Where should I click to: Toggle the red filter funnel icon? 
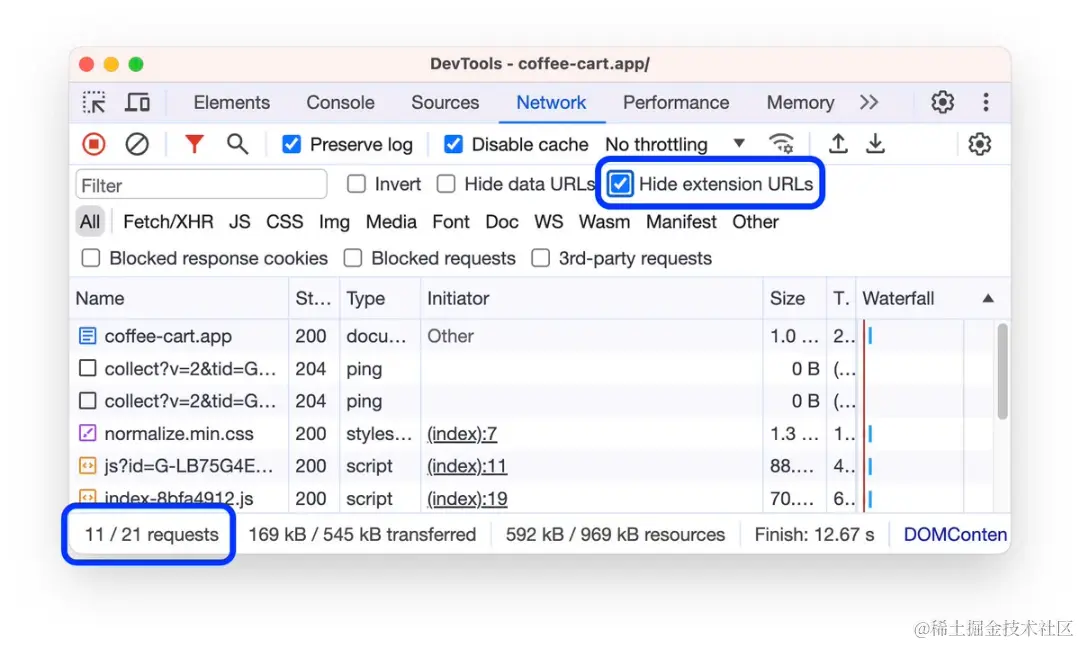pos(194,143)
